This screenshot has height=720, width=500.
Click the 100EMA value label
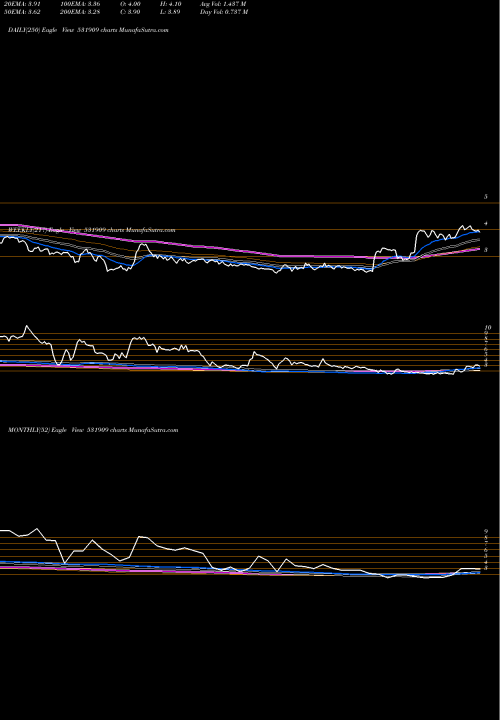[x=80, y=3]
